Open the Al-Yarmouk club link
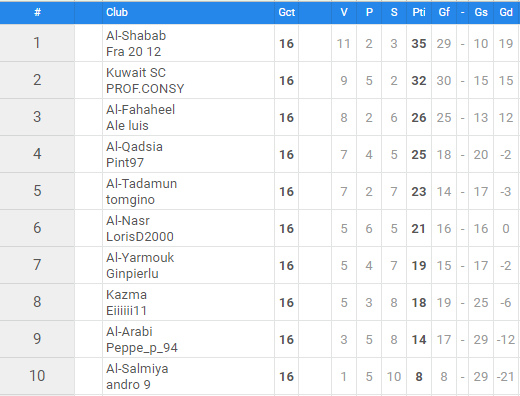The height and width of the screenshot is (396, 520). tap(140, 258)
